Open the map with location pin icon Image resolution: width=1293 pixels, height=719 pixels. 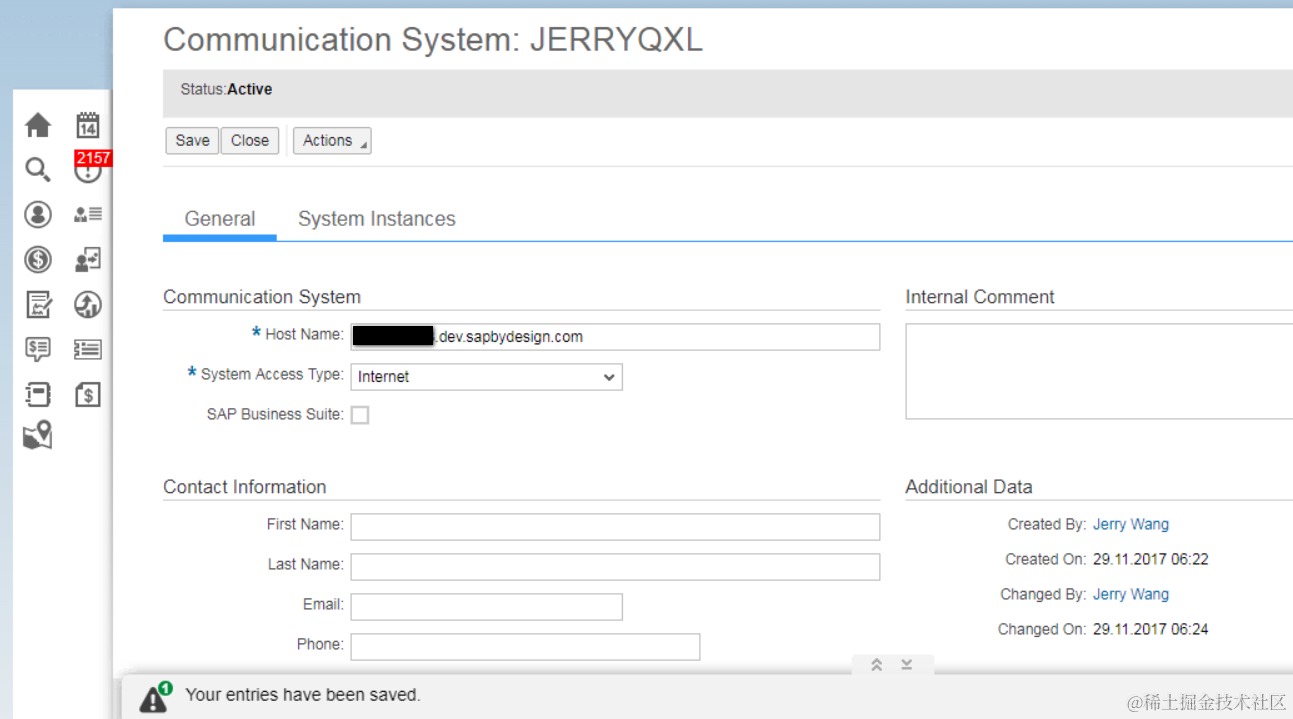[38, 436]
